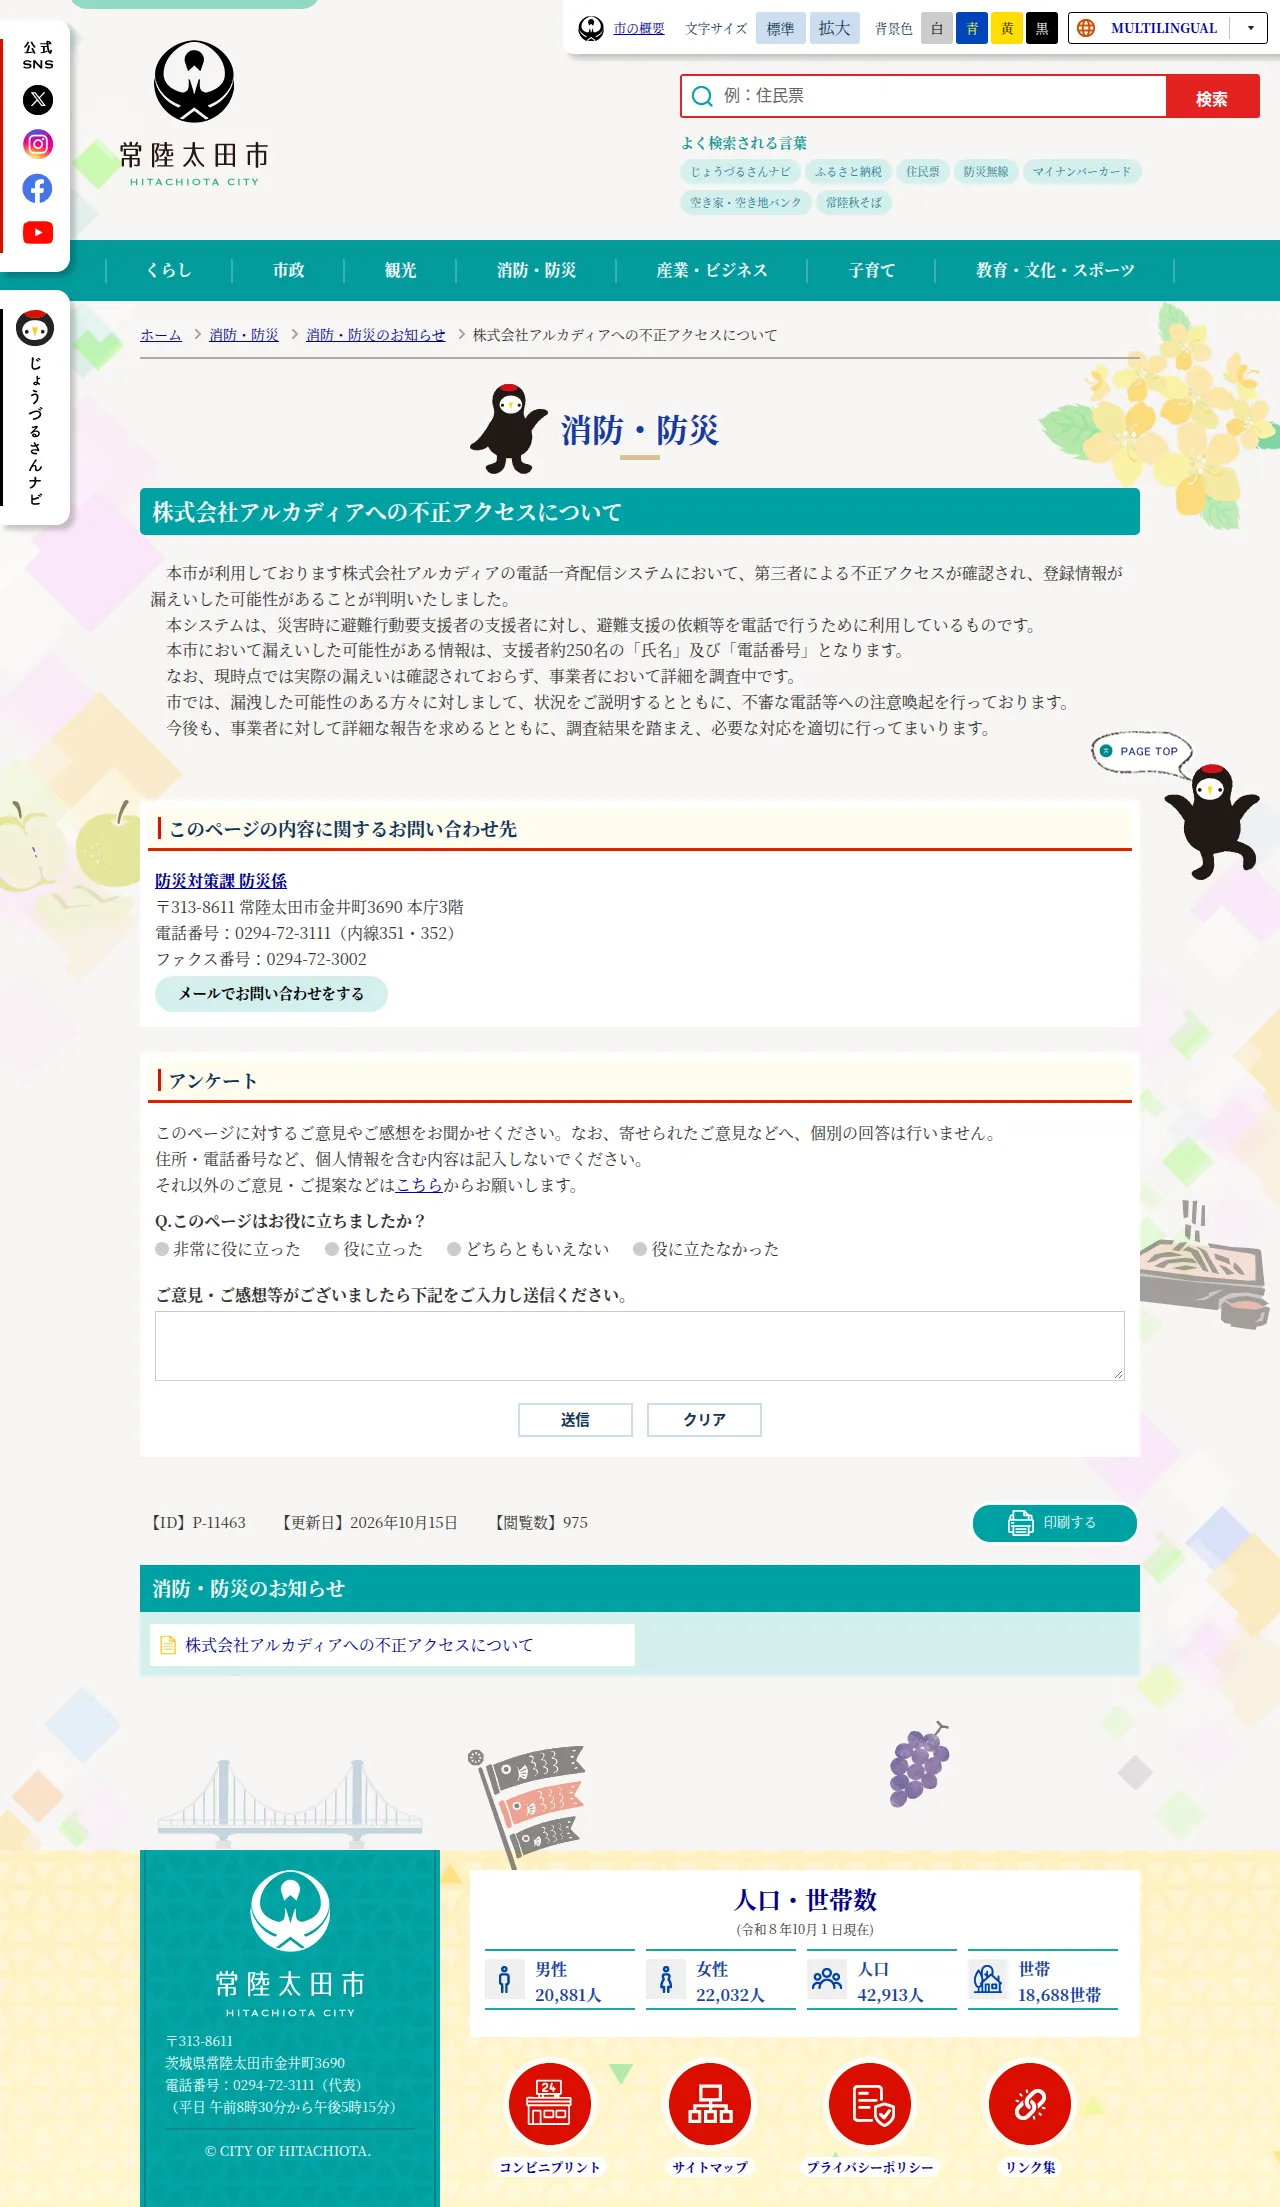Screen dimensions: 1280x2207
Task: Set text size to 標準
Action: [780, 29]
